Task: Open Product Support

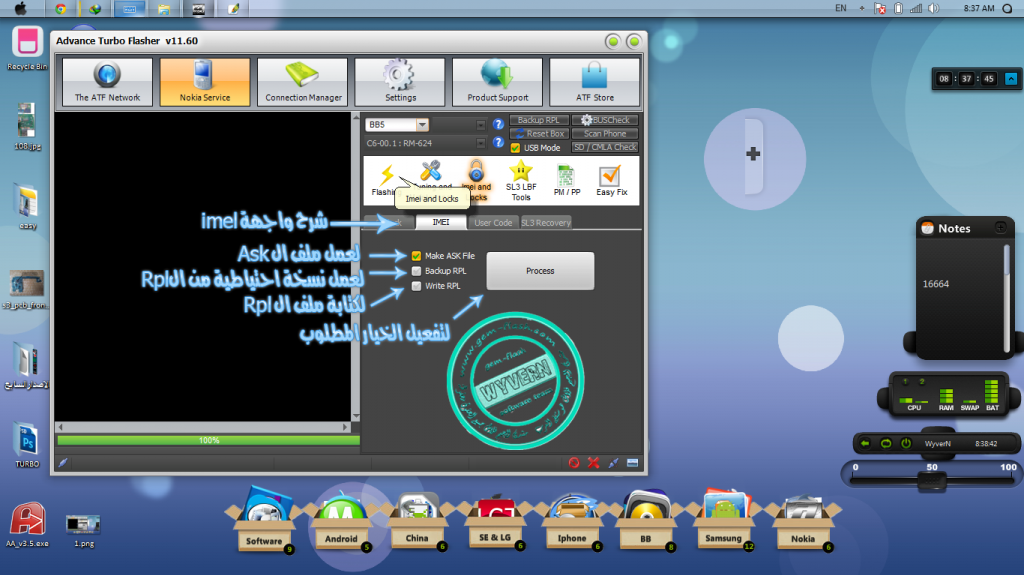Action: (497, 82)
